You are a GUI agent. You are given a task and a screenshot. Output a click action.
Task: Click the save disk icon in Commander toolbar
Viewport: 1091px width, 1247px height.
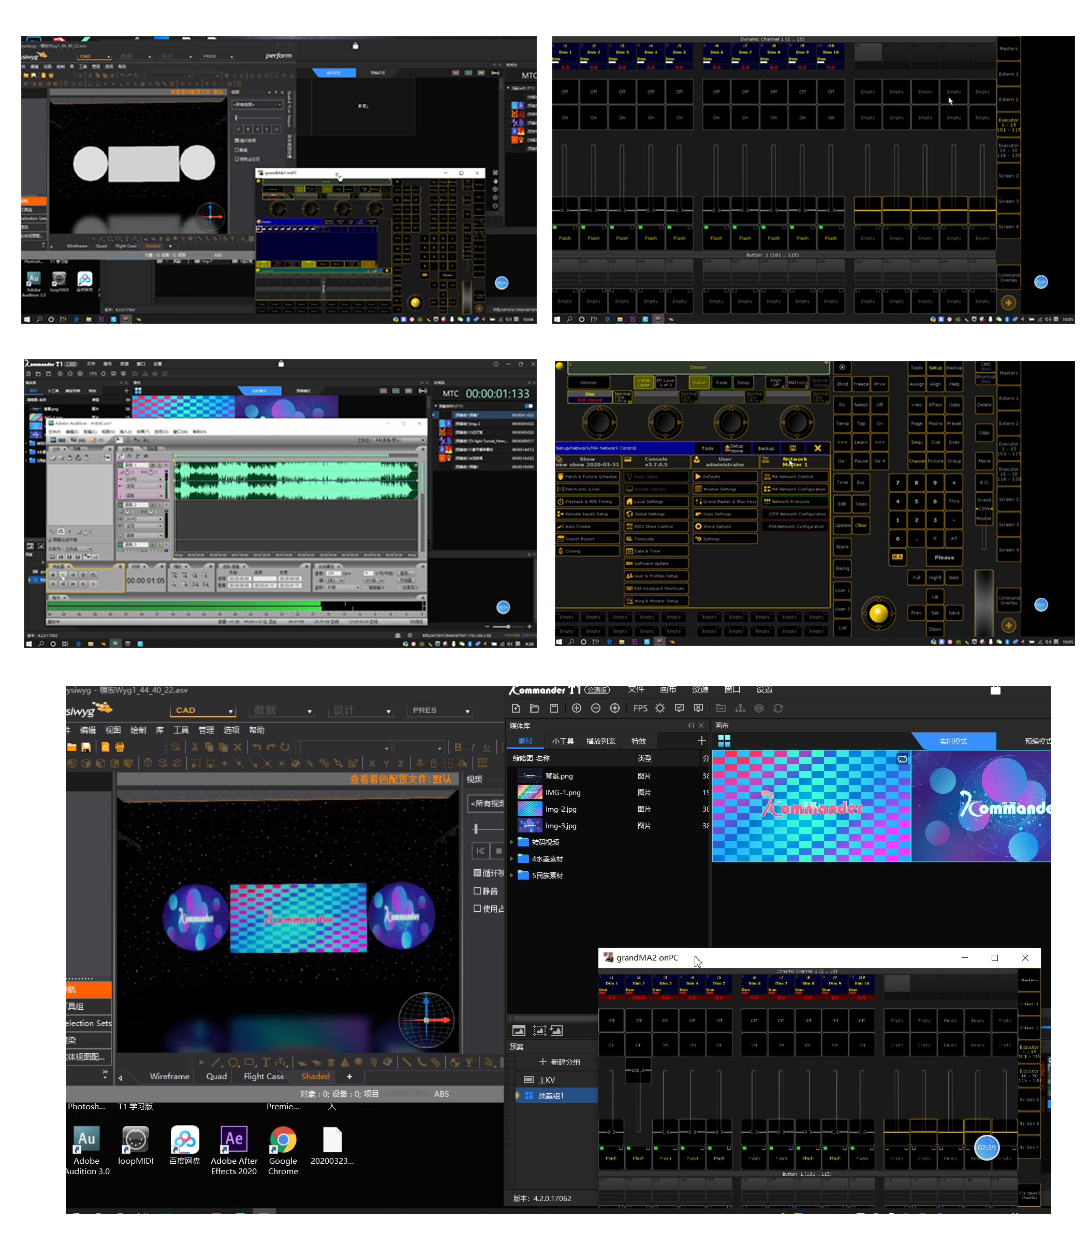click(554, 708)
